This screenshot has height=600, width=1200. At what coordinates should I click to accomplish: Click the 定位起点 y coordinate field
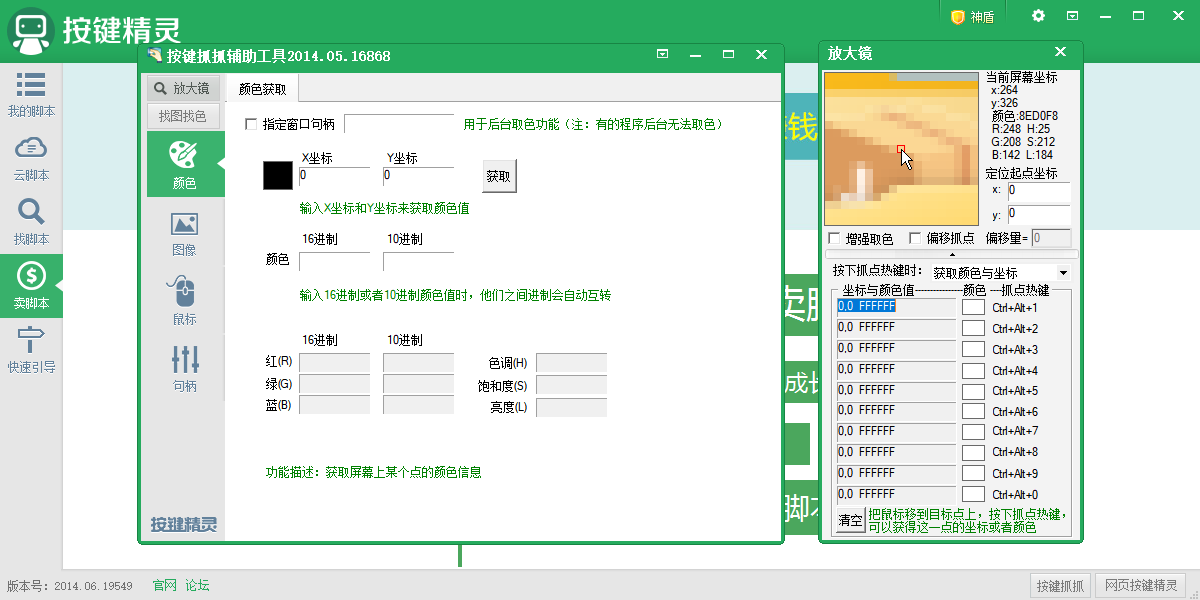point(1039,215)
